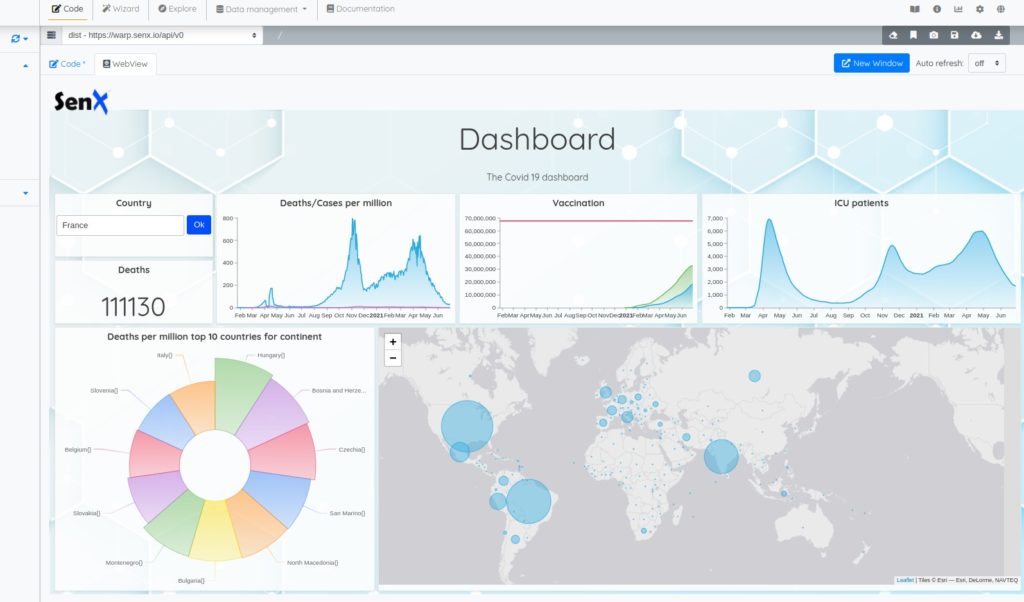Click the cloud upload icon

[x=976, y=35]
